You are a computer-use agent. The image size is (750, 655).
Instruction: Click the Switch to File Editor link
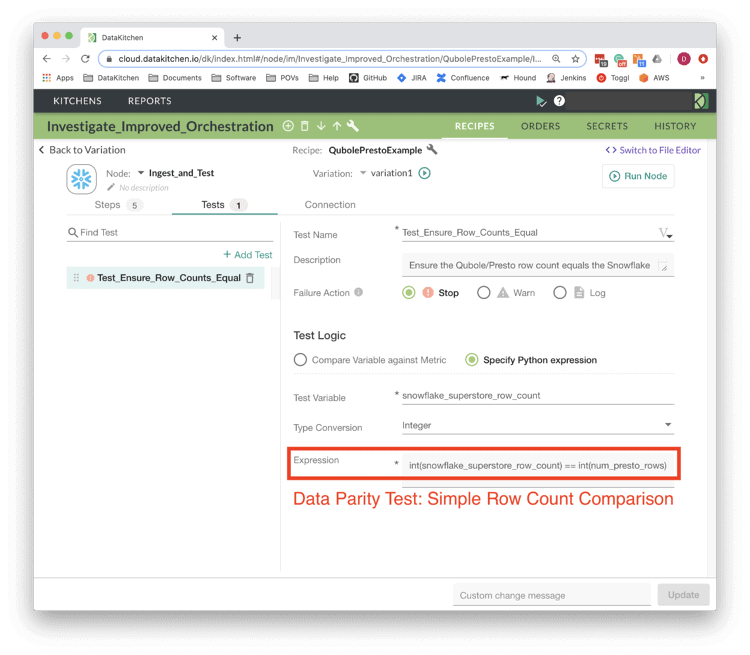[x=653, y=150]
